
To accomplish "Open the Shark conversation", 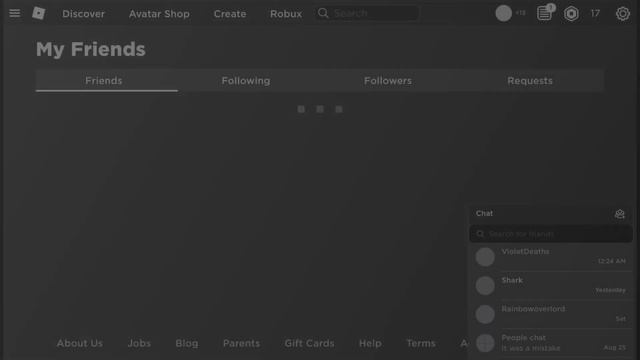I will (551, 285).
